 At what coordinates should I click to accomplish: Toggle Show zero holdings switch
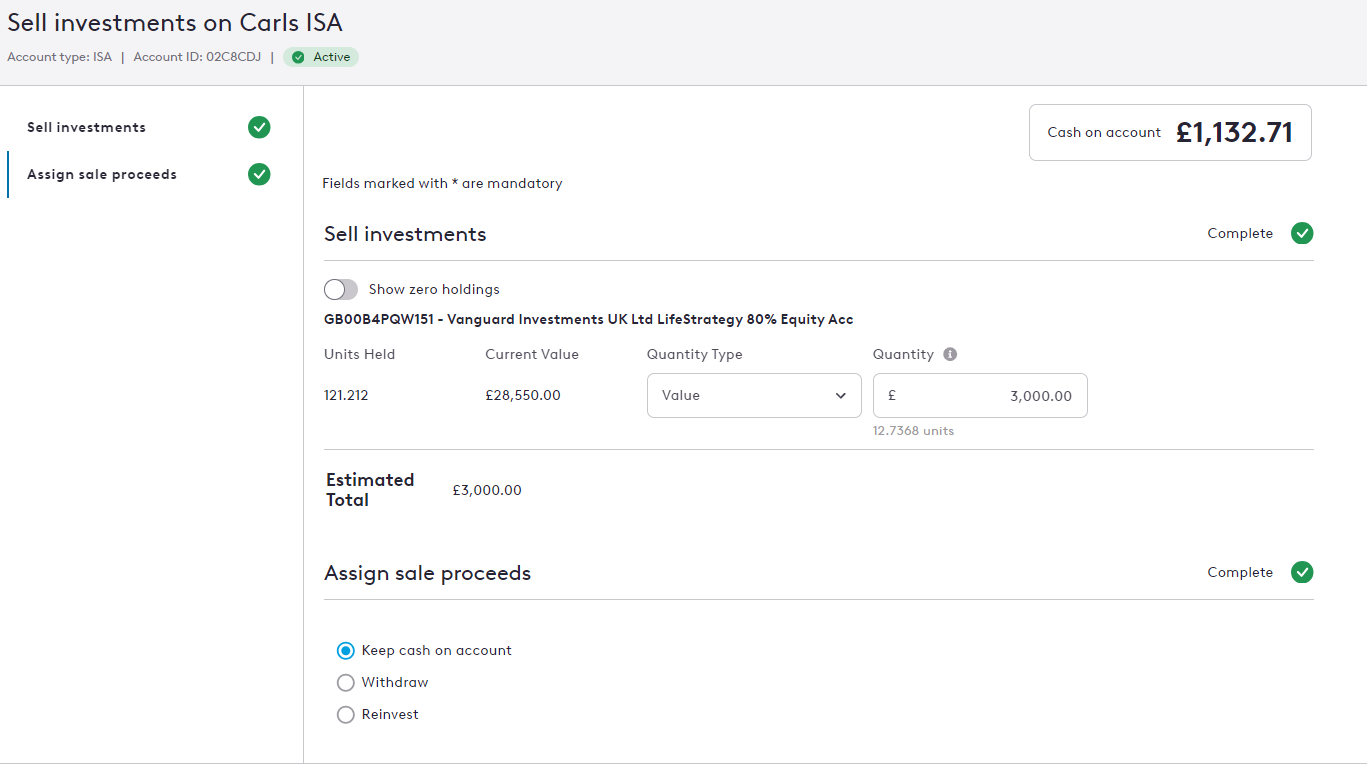point(341,289)
